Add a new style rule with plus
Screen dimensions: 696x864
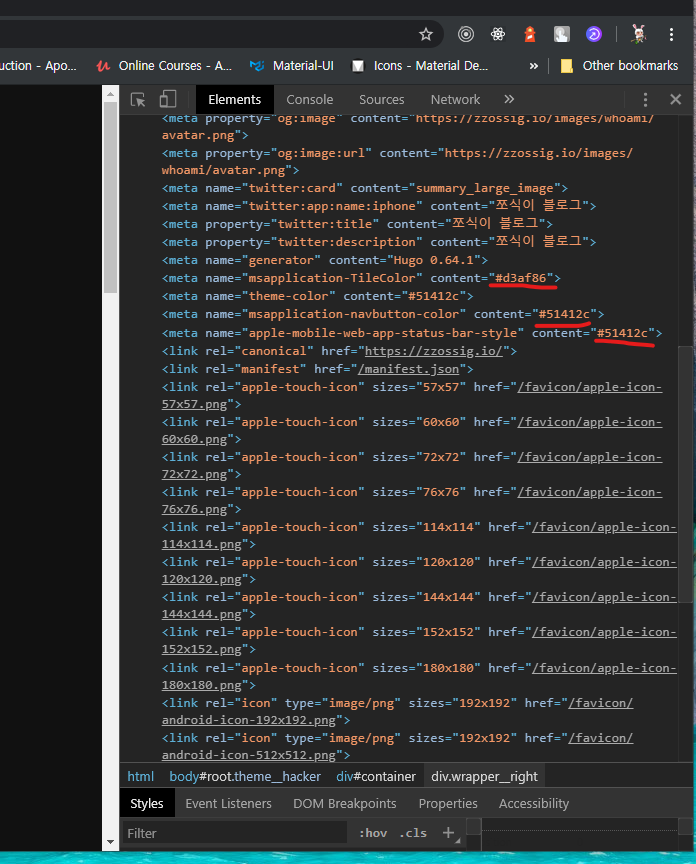449,833
